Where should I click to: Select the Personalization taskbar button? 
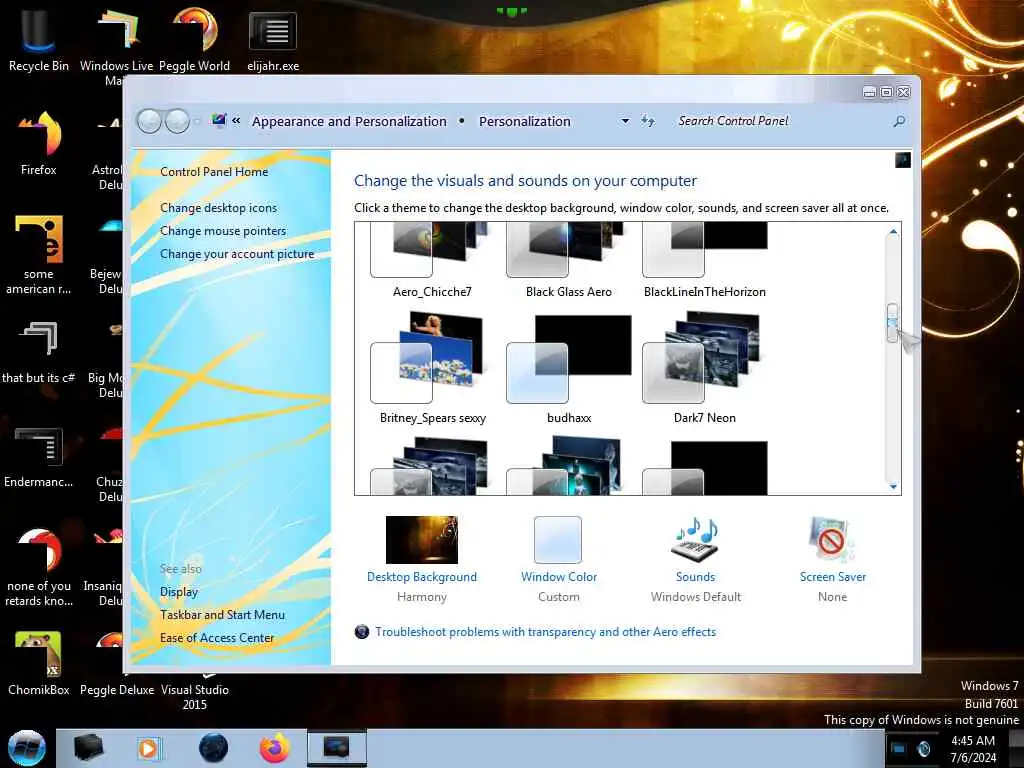(x=337, y=748)
